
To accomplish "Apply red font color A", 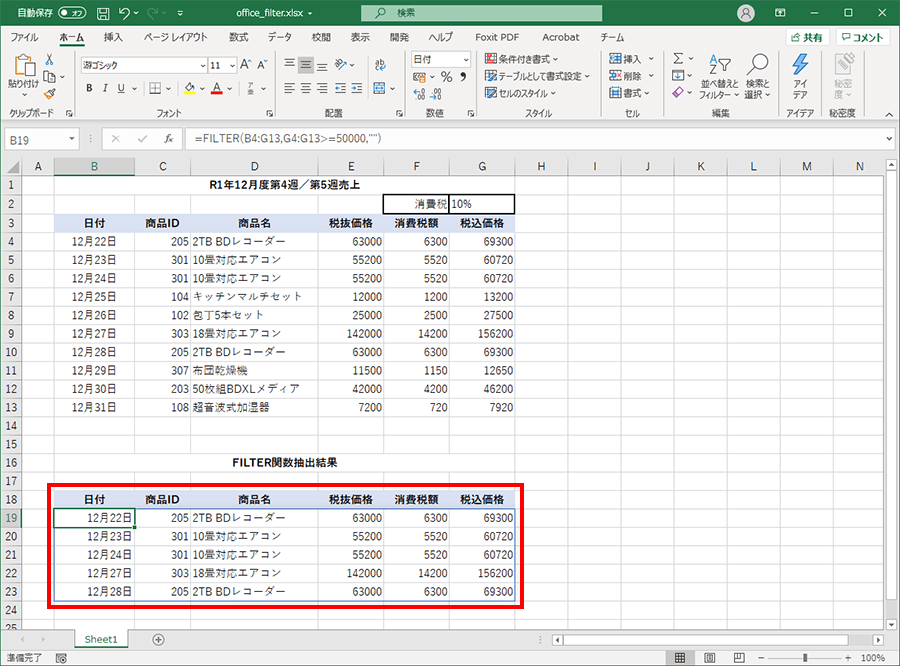I will point(216,88).
